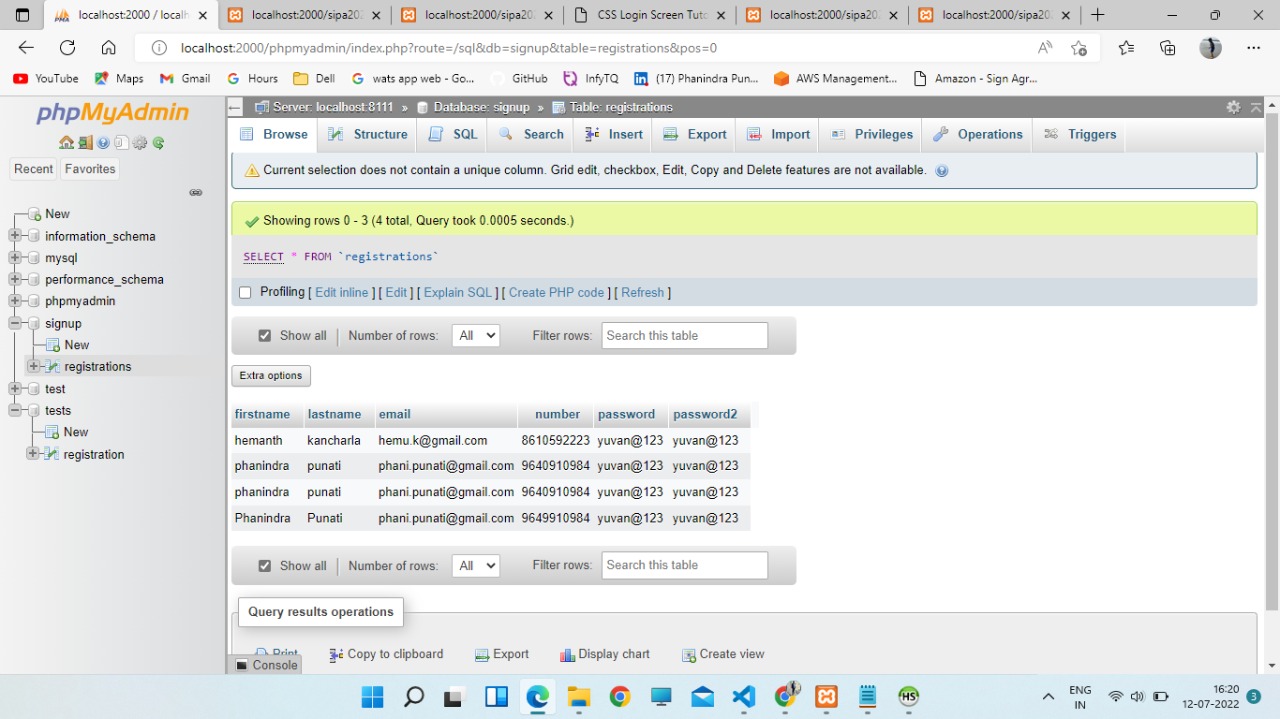Open the Console bar at bottom
1280x719 pixels.
[x=266, y=665]
